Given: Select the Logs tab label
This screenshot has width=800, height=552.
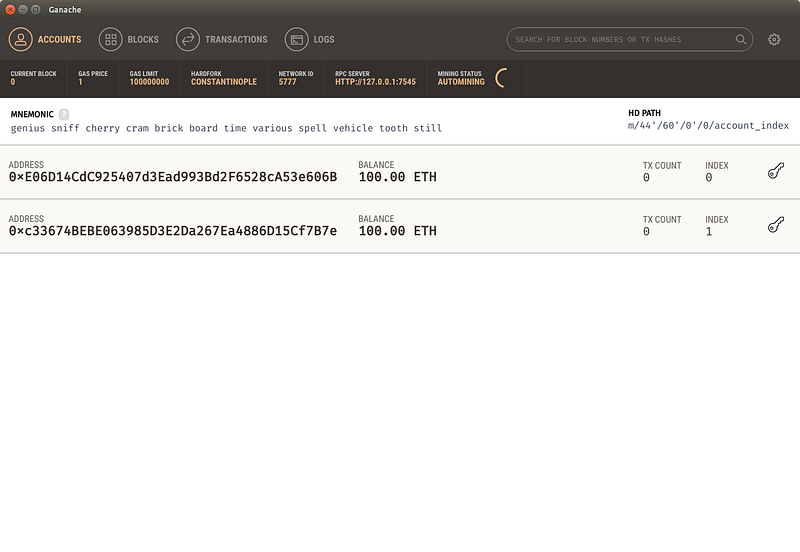Looking at the screenshot, I should pyautogui.click(x=323, y=40).
